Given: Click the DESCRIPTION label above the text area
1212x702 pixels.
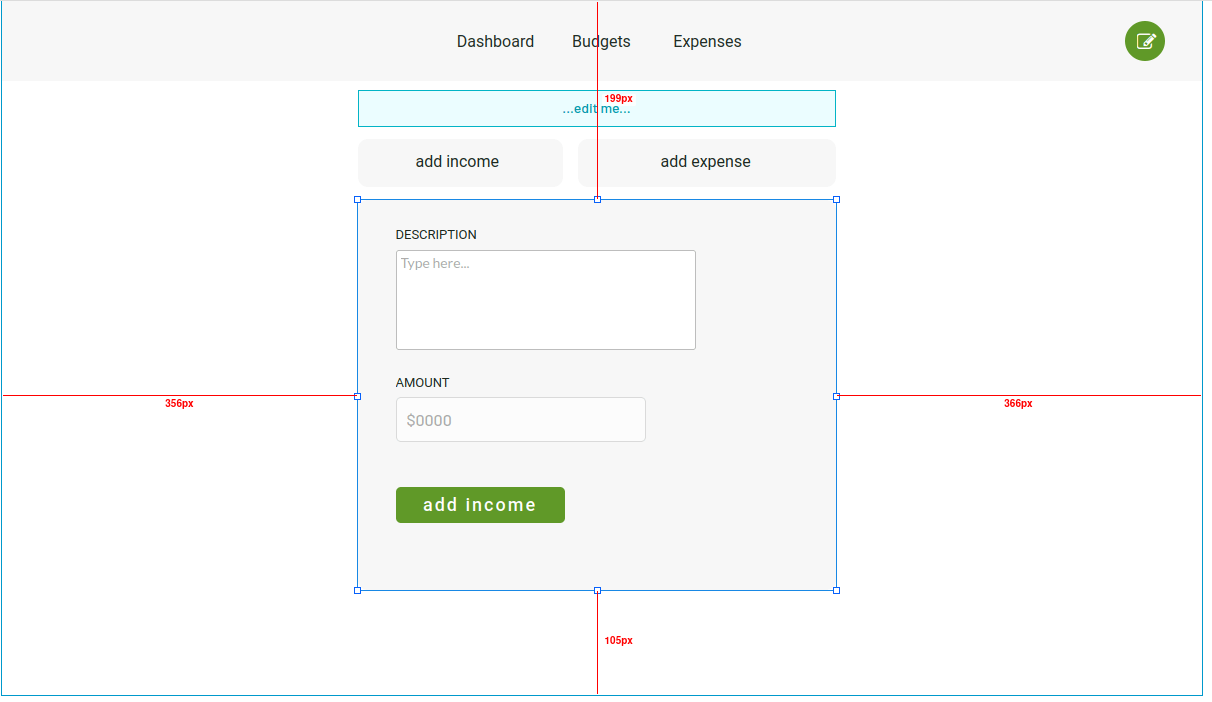Looking at the screenshot, I should pyautogui.click(x=436, y=234).
